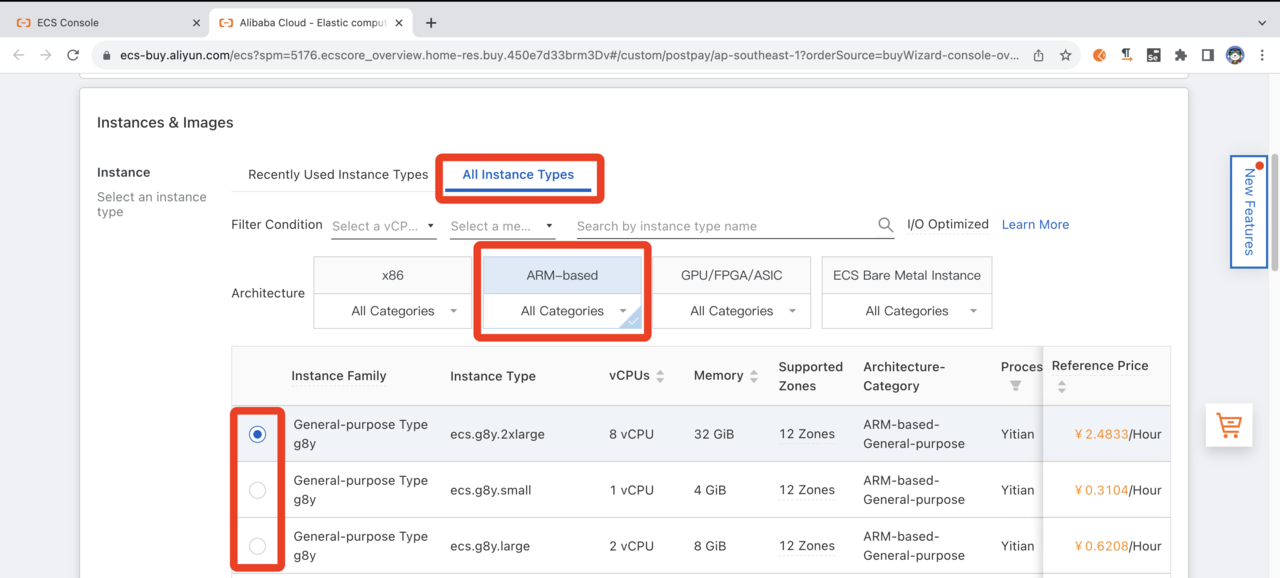Sort the Memory column
This screenshot has height=578, width=1280.
point(754,376)
